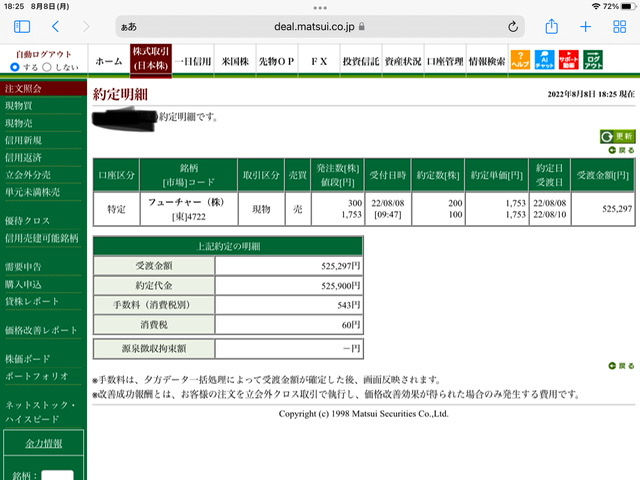Select auto-logout しない radio button
The width and height of the screenshot is (640, 480).
47,67
